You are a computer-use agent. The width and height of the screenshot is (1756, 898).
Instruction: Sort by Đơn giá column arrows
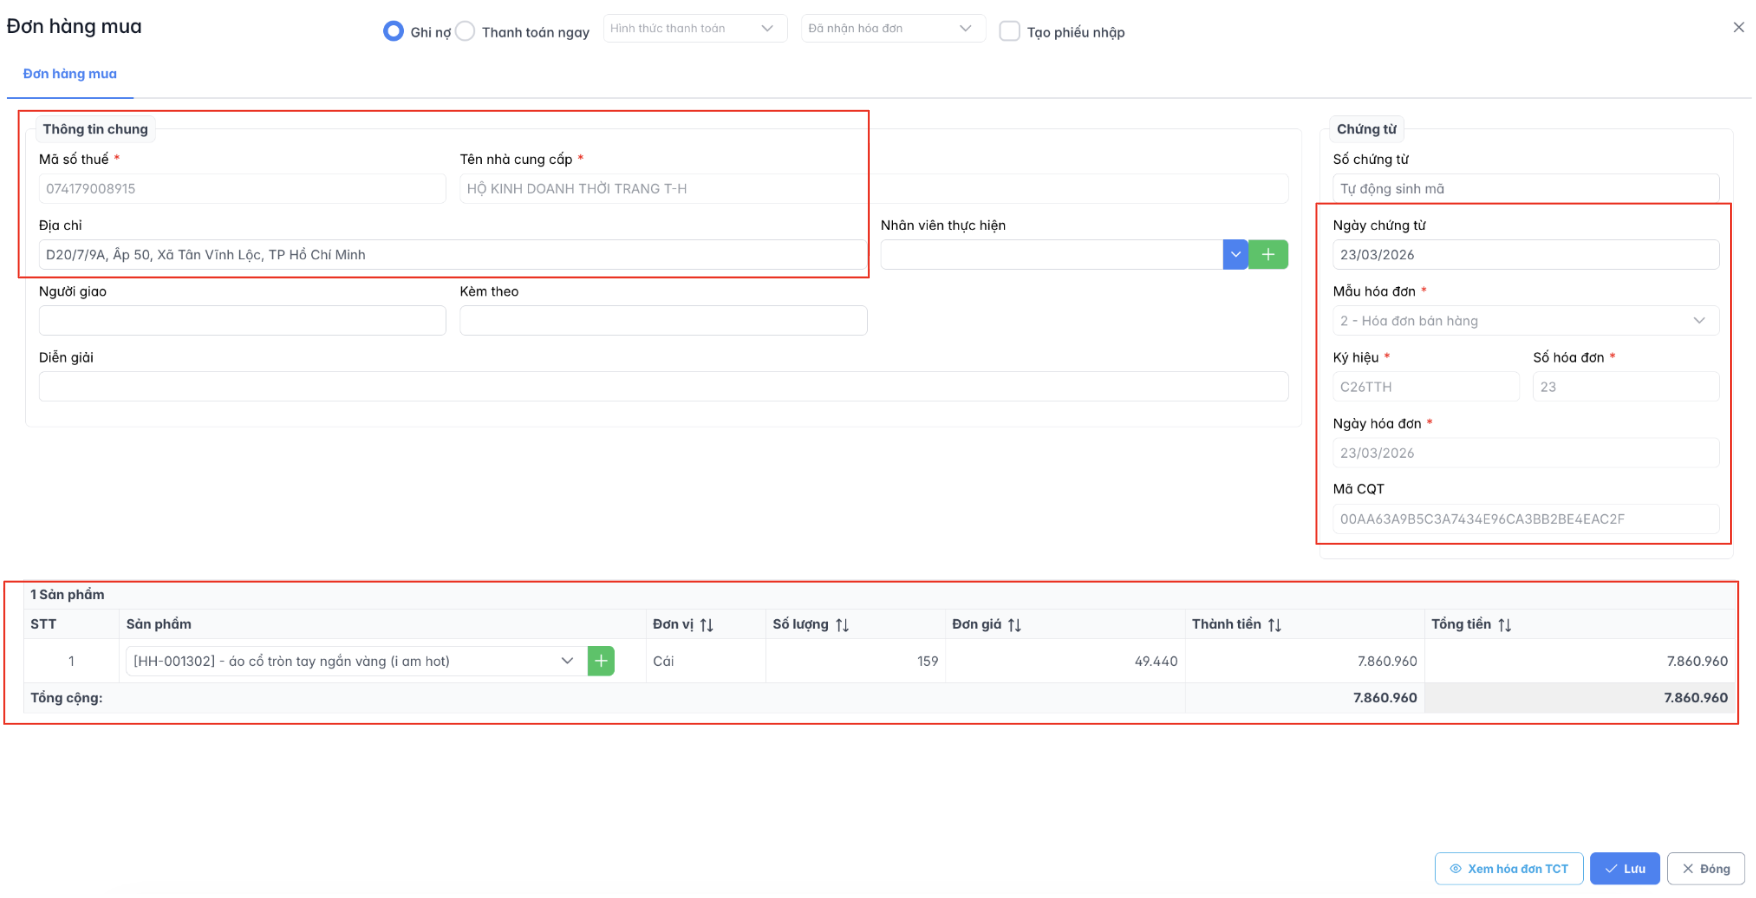[1014, 625]
